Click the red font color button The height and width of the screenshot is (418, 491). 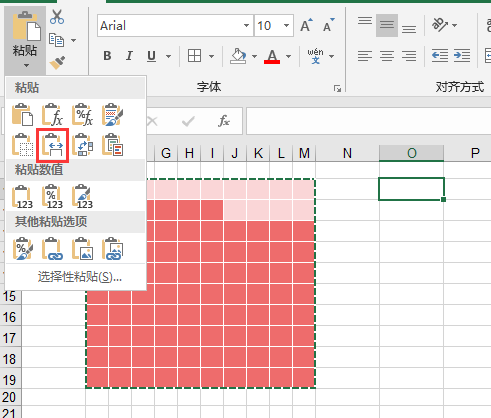pyautogui.click(x=272, y=56)
